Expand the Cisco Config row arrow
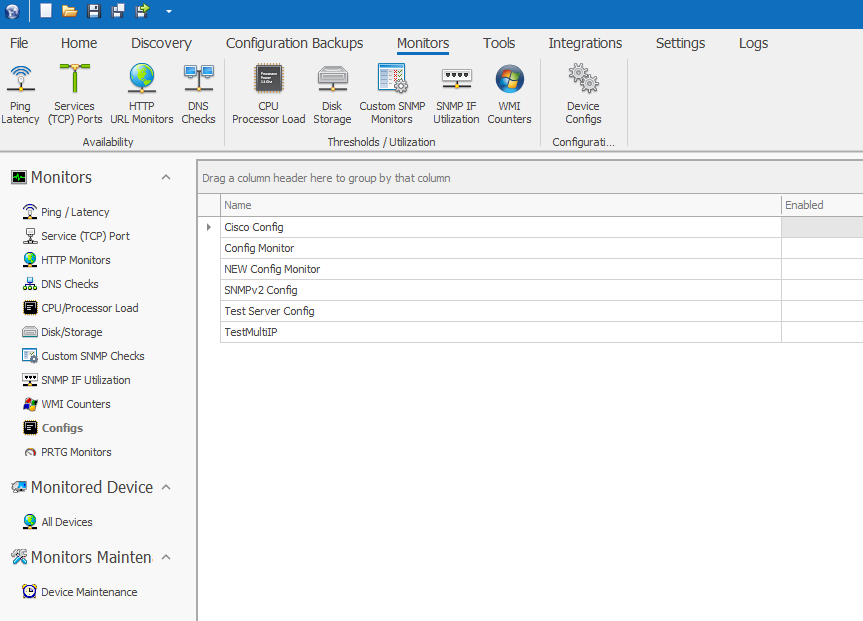The width and height of the screenshot is (863, 621). pyautogui.click(x=209, y=227)
